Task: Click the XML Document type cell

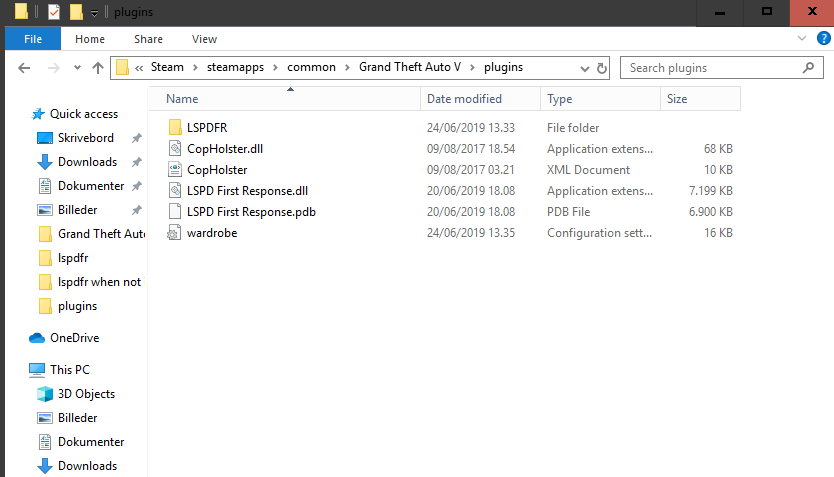Action: click(x=588, y=170)
